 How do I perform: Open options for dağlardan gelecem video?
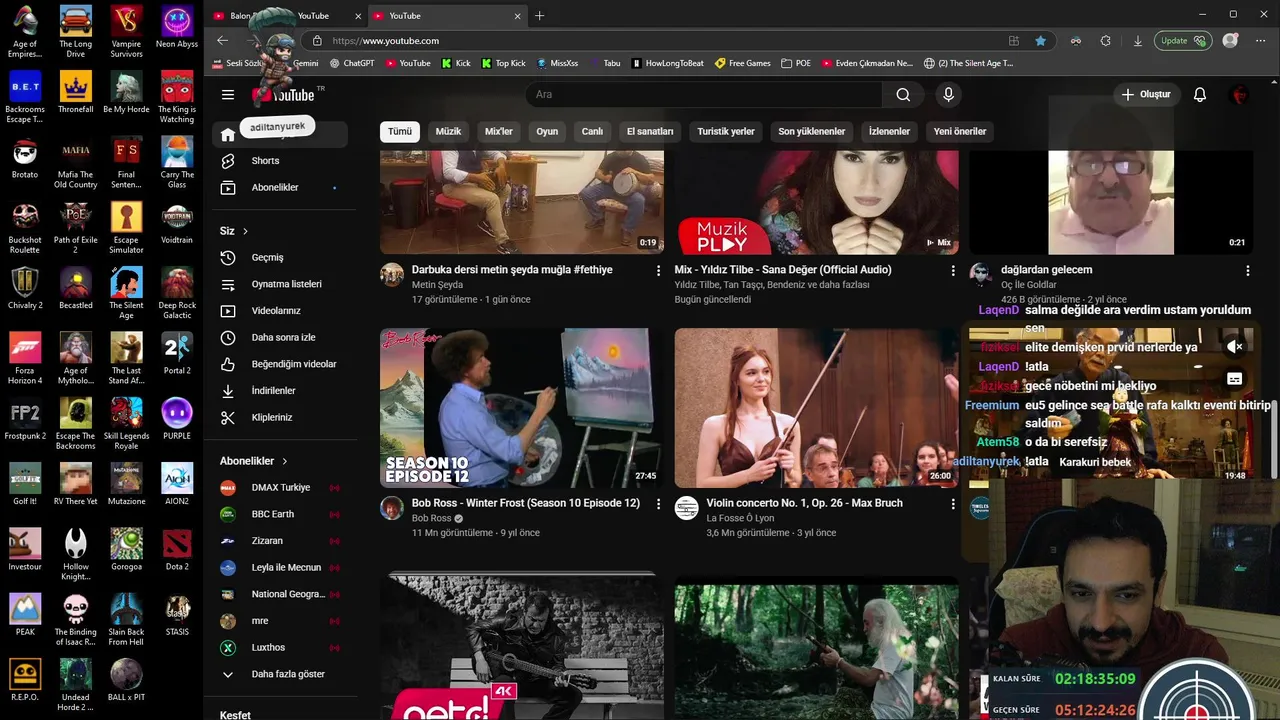click(1247, 271)
